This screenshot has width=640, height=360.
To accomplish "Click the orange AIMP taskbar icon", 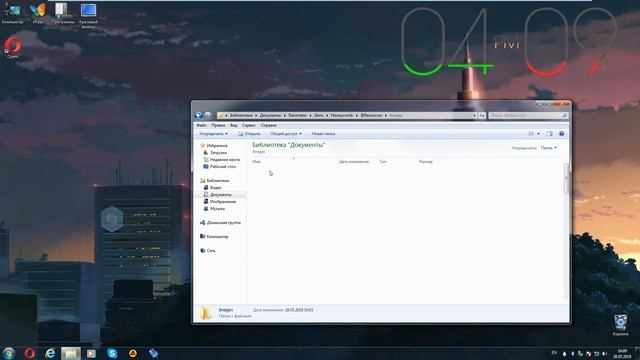I will click(x=133, y=353).
